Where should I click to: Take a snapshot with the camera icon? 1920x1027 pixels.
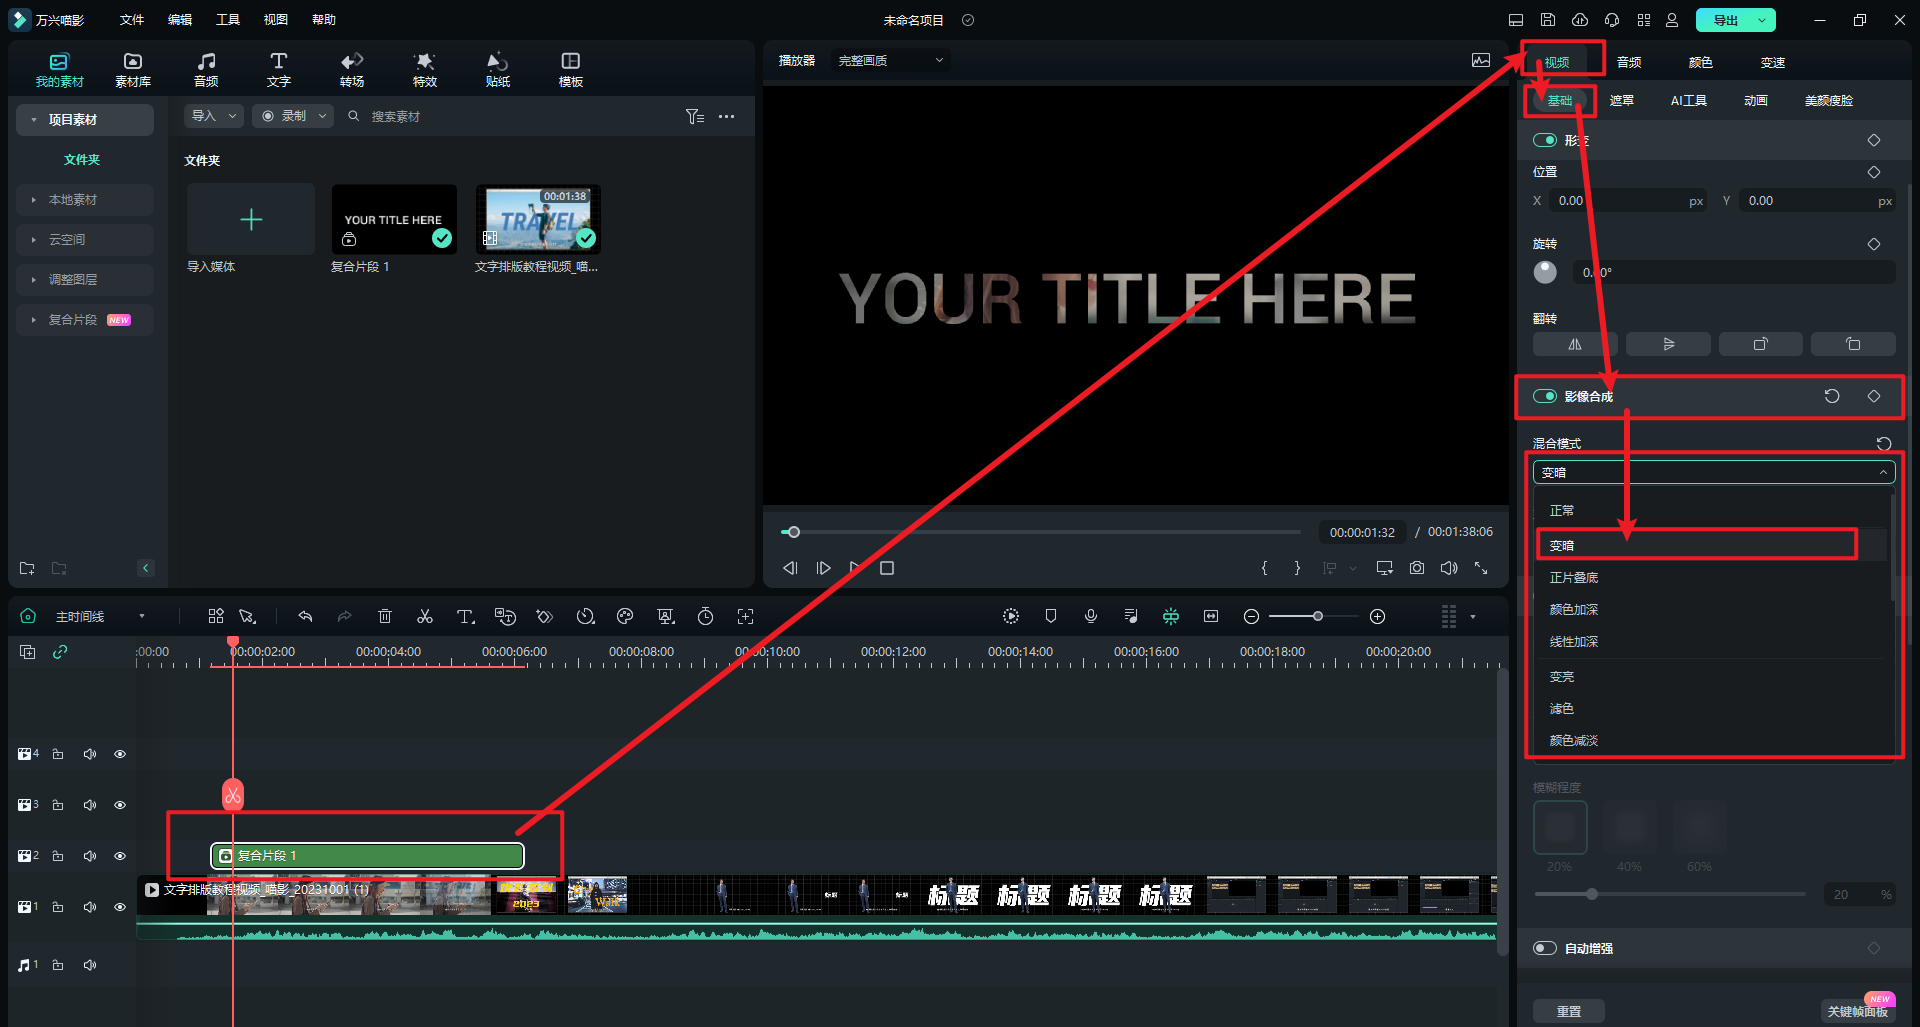pos(1417,568)
